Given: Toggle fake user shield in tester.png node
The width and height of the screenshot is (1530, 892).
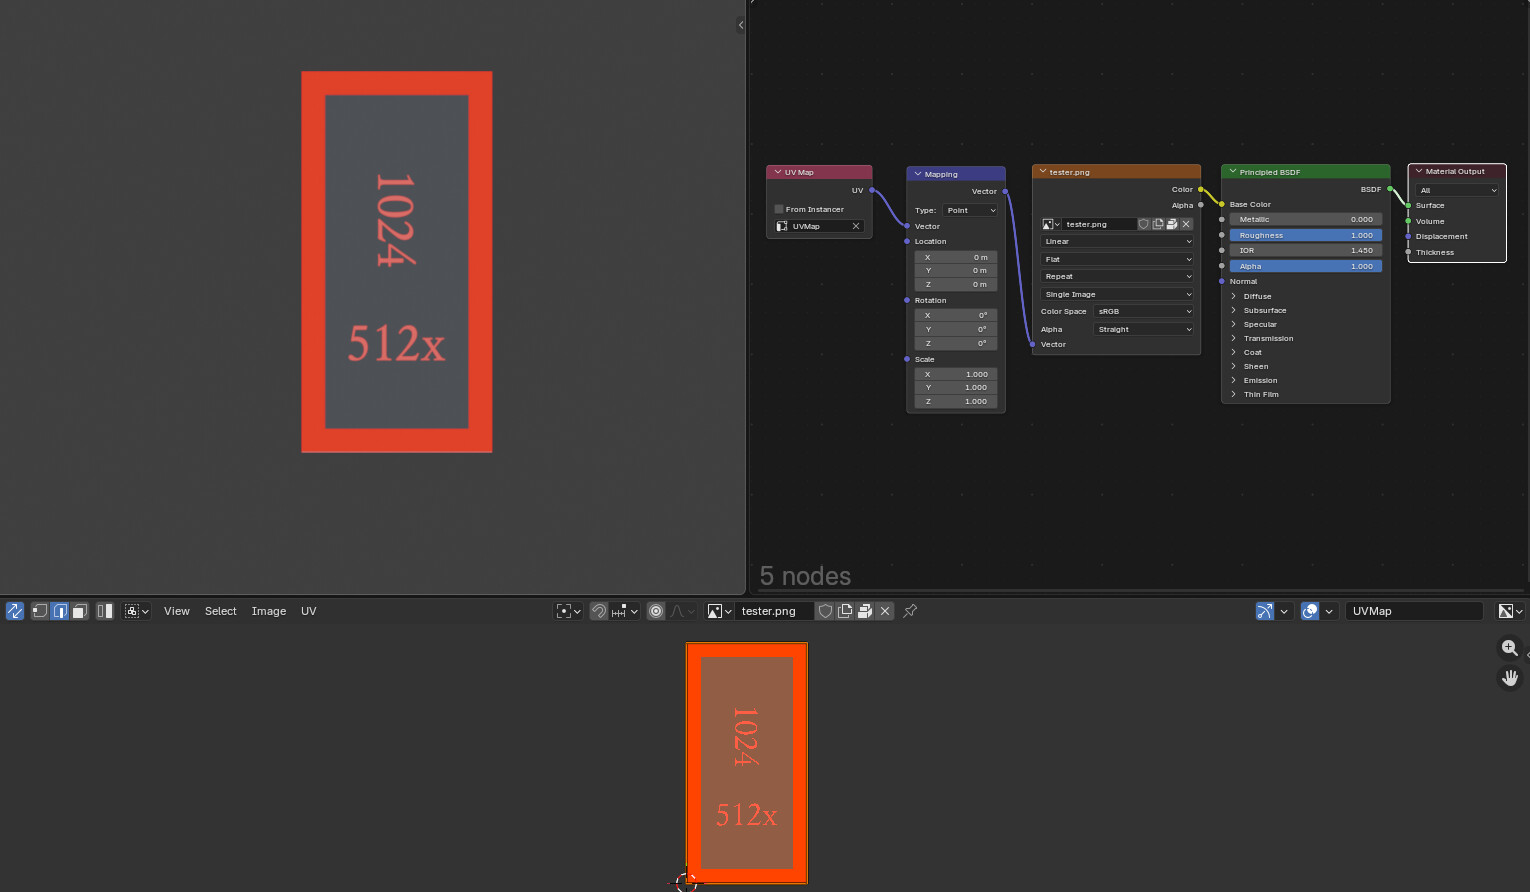Looking at the screenshot, I should (1144, 224).
